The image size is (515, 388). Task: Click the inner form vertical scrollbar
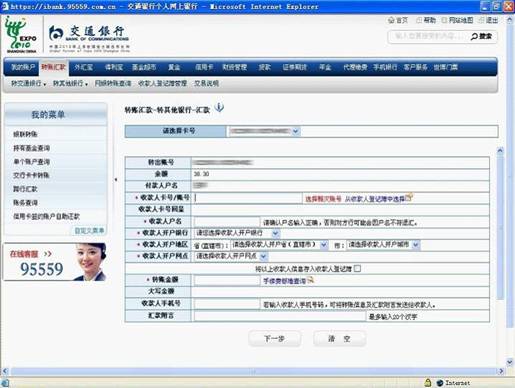[500, 223]
